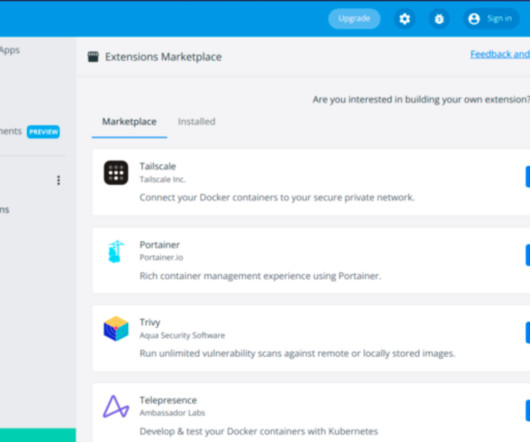
Task: Click the PREVIEW badge in the sidebar
Action: pyautogui.click(x=43, y=132)
